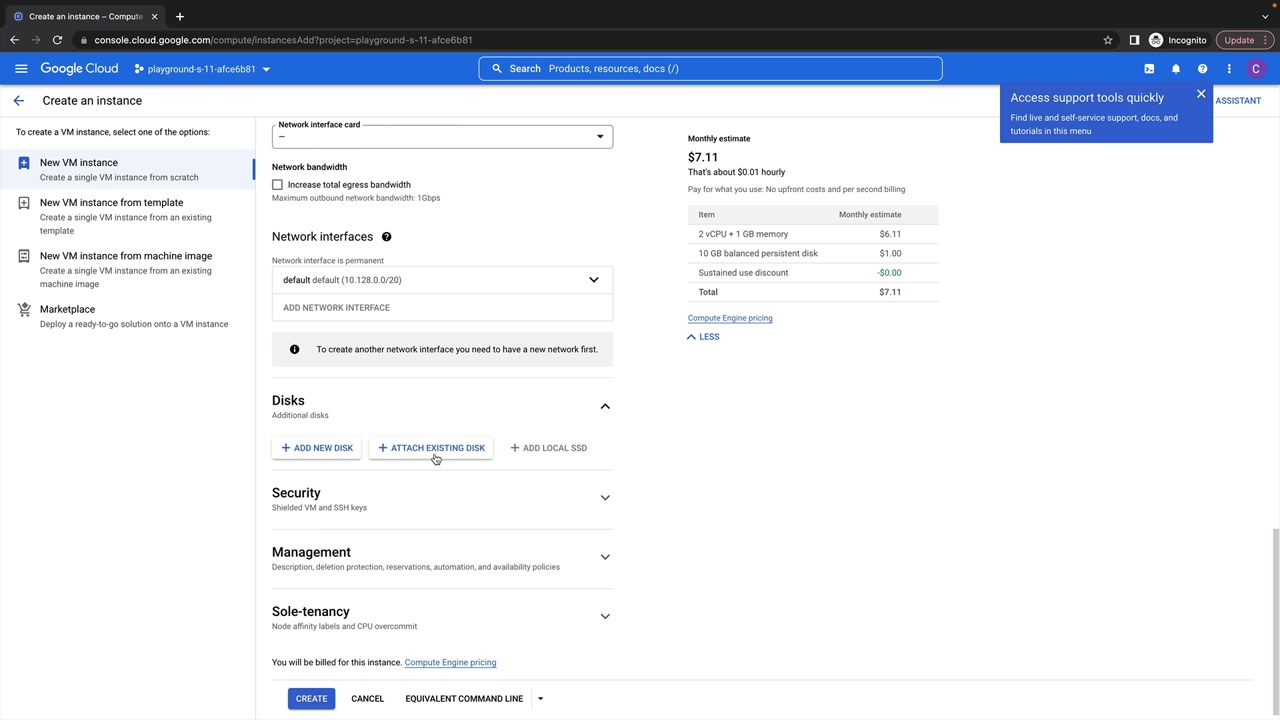Click ADD LOCAL SSD button

(548, 448)
